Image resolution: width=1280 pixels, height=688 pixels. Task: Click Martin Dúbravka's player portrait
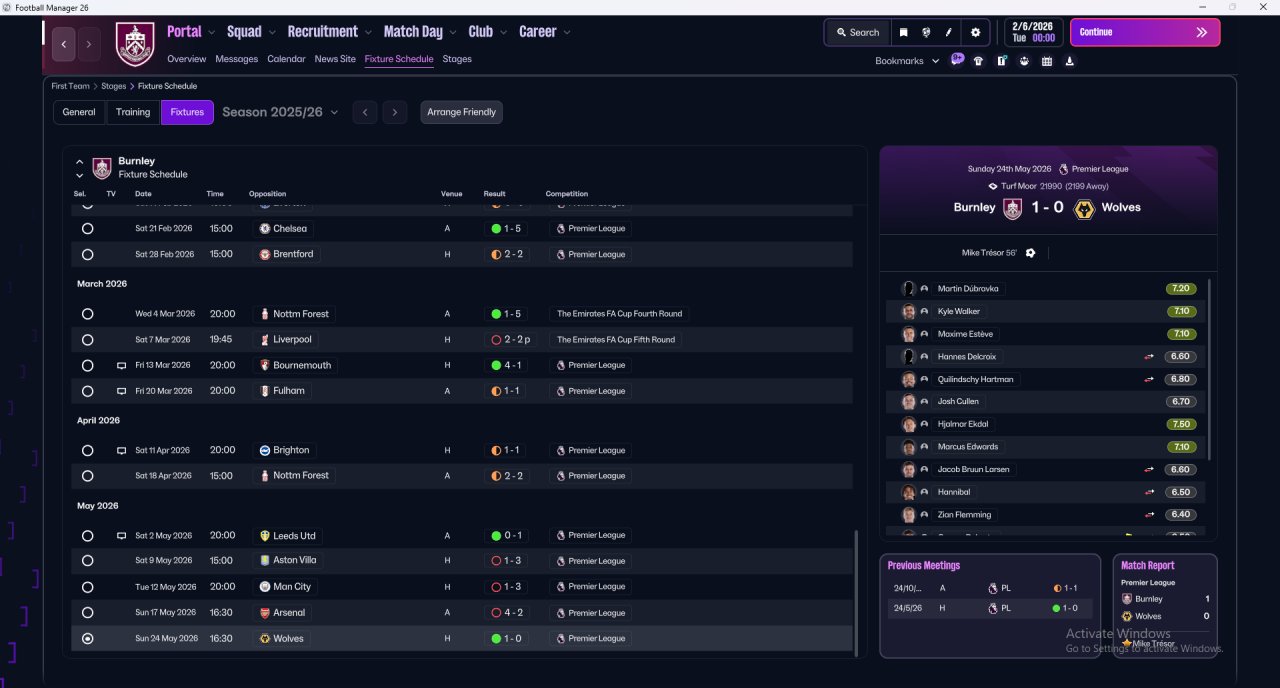[909, 288]
